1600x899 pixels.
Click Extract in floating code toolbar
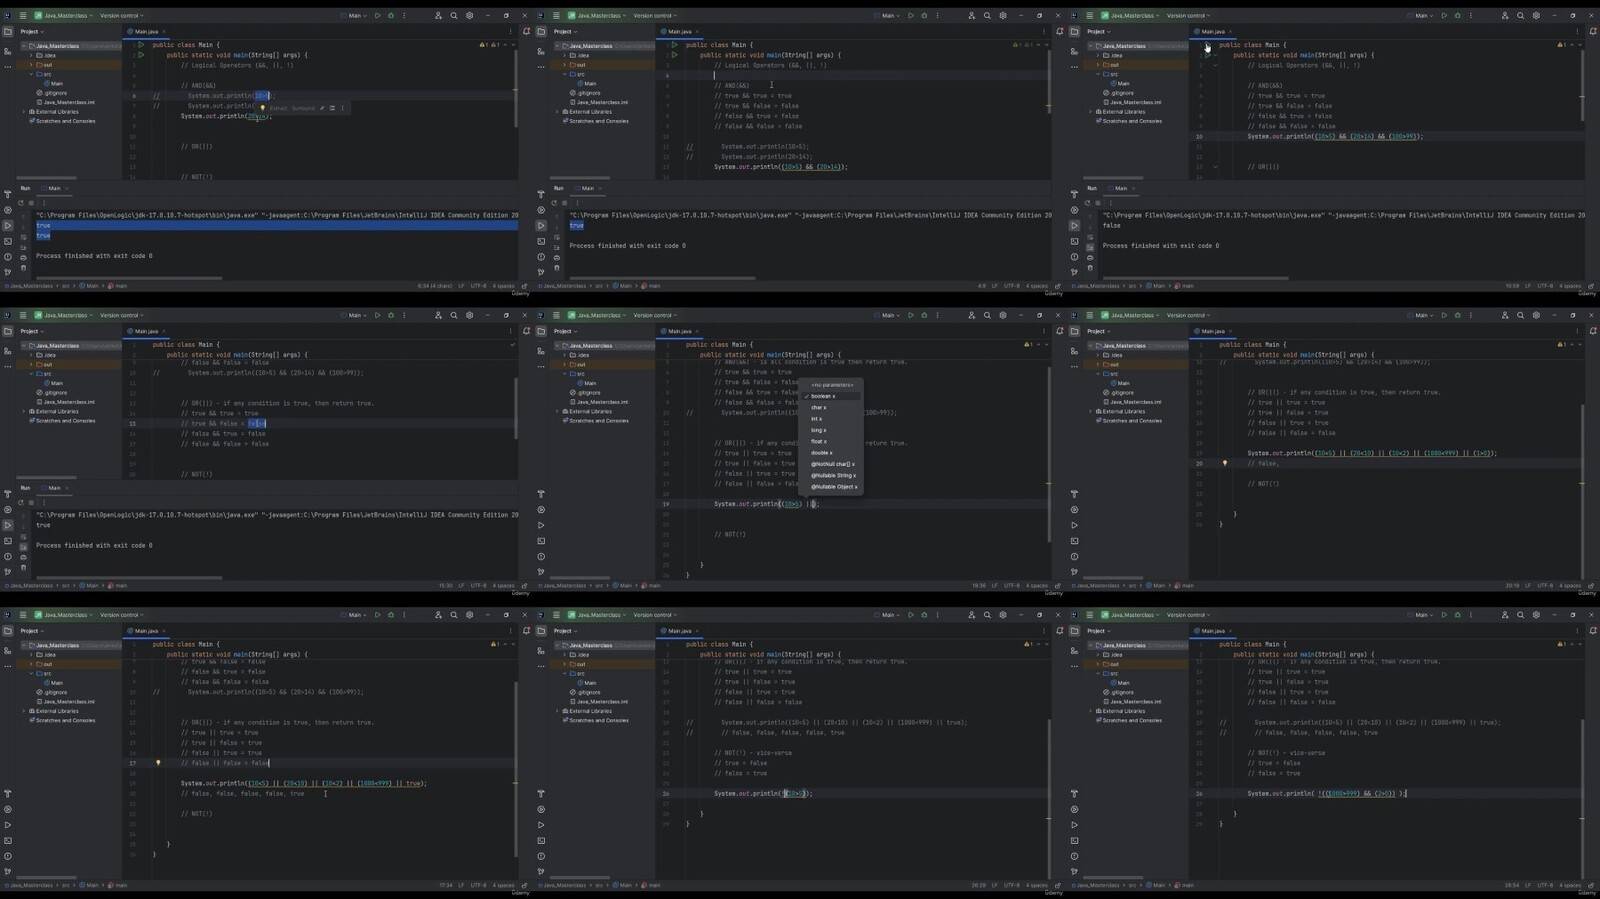coord(278,108)
